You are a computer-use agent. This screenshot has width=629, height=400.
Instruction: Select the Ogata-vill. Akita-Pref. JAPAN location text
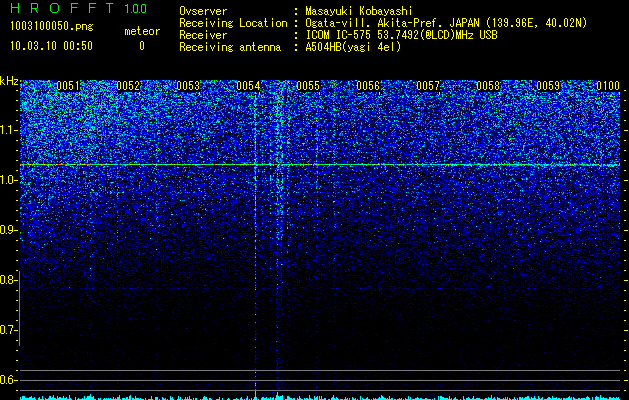(x=446, y=23)
